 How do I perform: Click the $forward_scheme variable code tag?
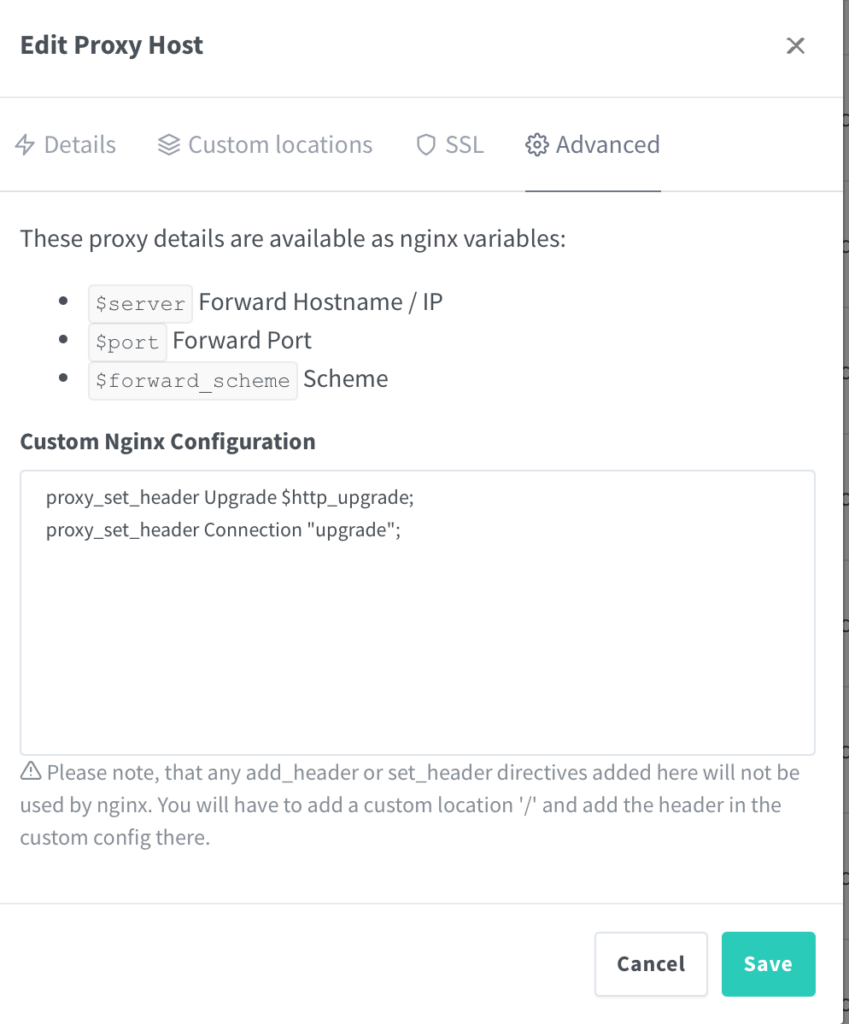click(x=192, y=381)
